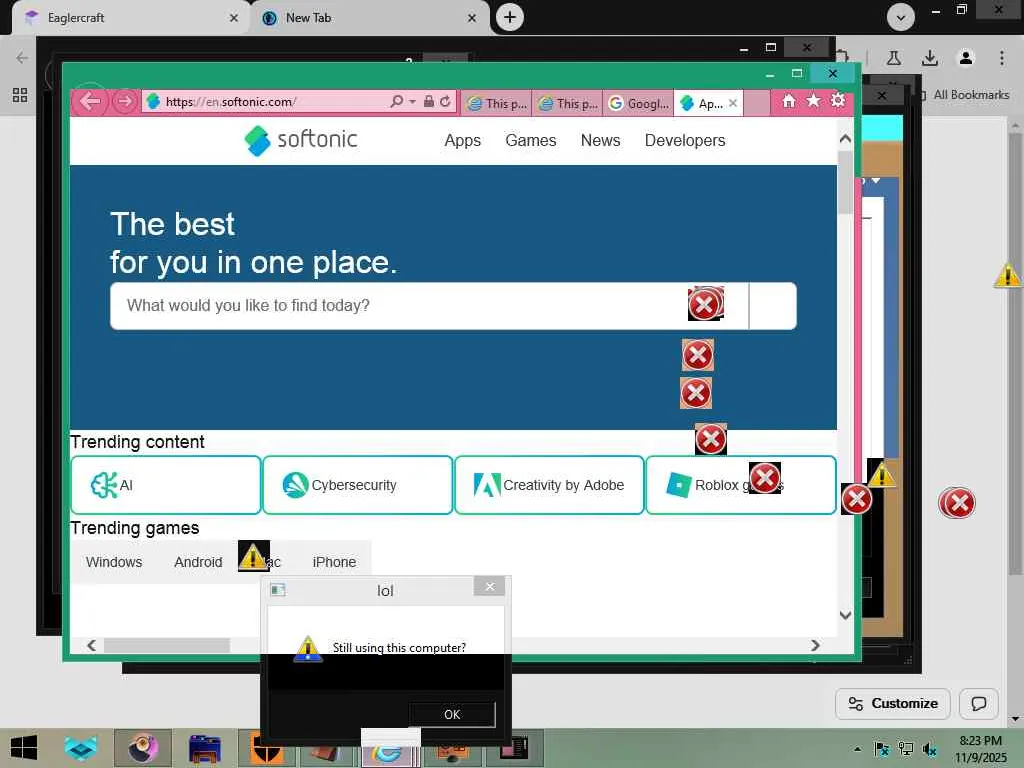Open the address bar dropdown arrow
The height and width of the screenshot is (768, 1024).
412,101
